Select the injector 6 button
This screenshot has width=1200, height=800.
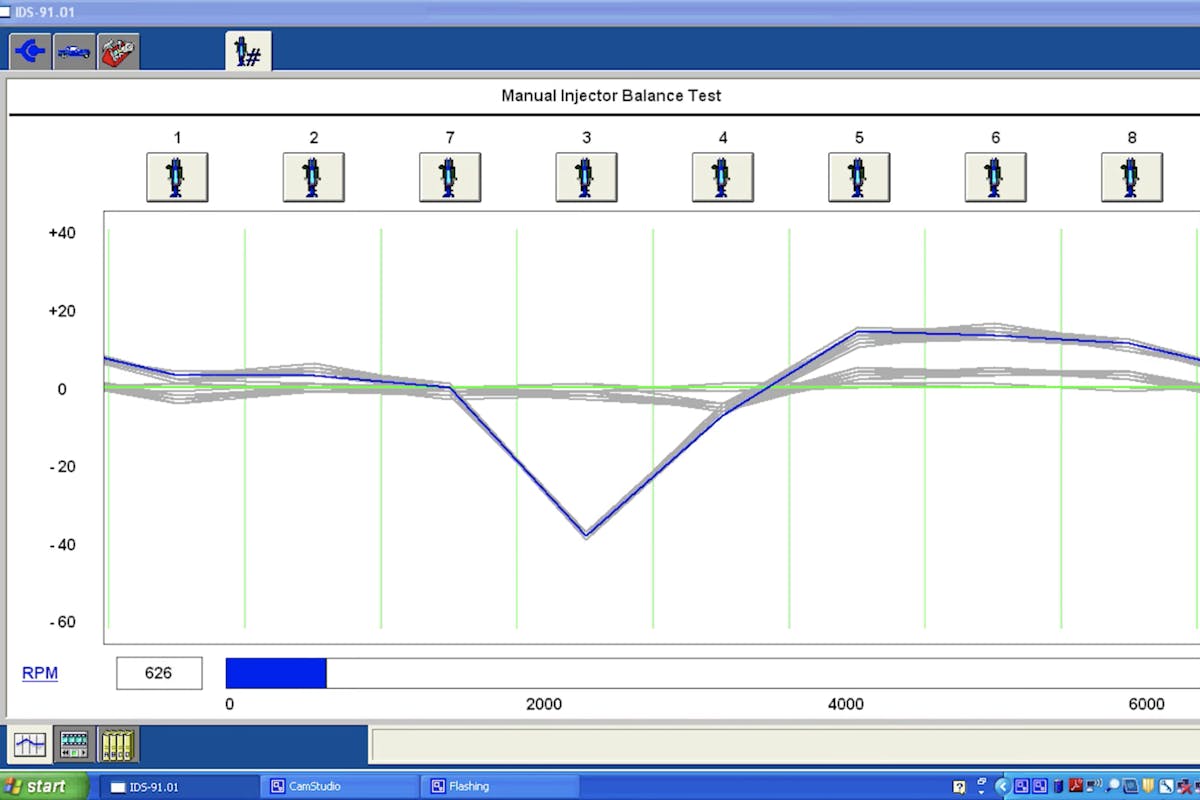pos(995,177)
